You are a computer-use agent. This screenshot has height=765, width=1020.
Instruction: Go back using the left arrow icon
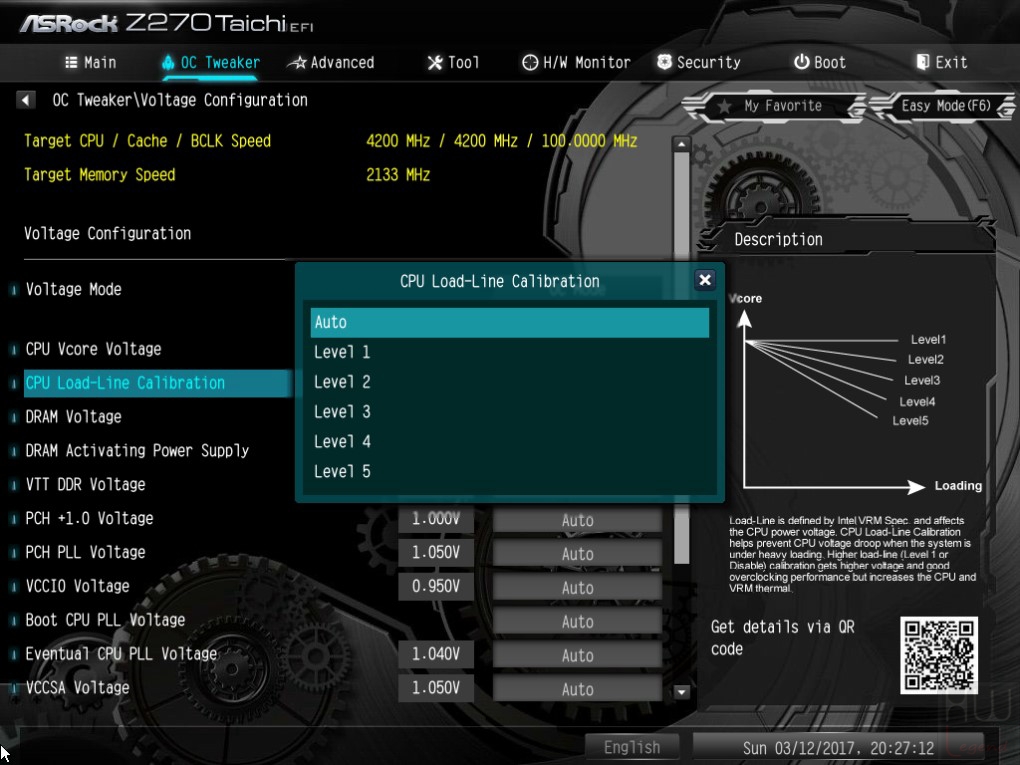click(25, 100)
